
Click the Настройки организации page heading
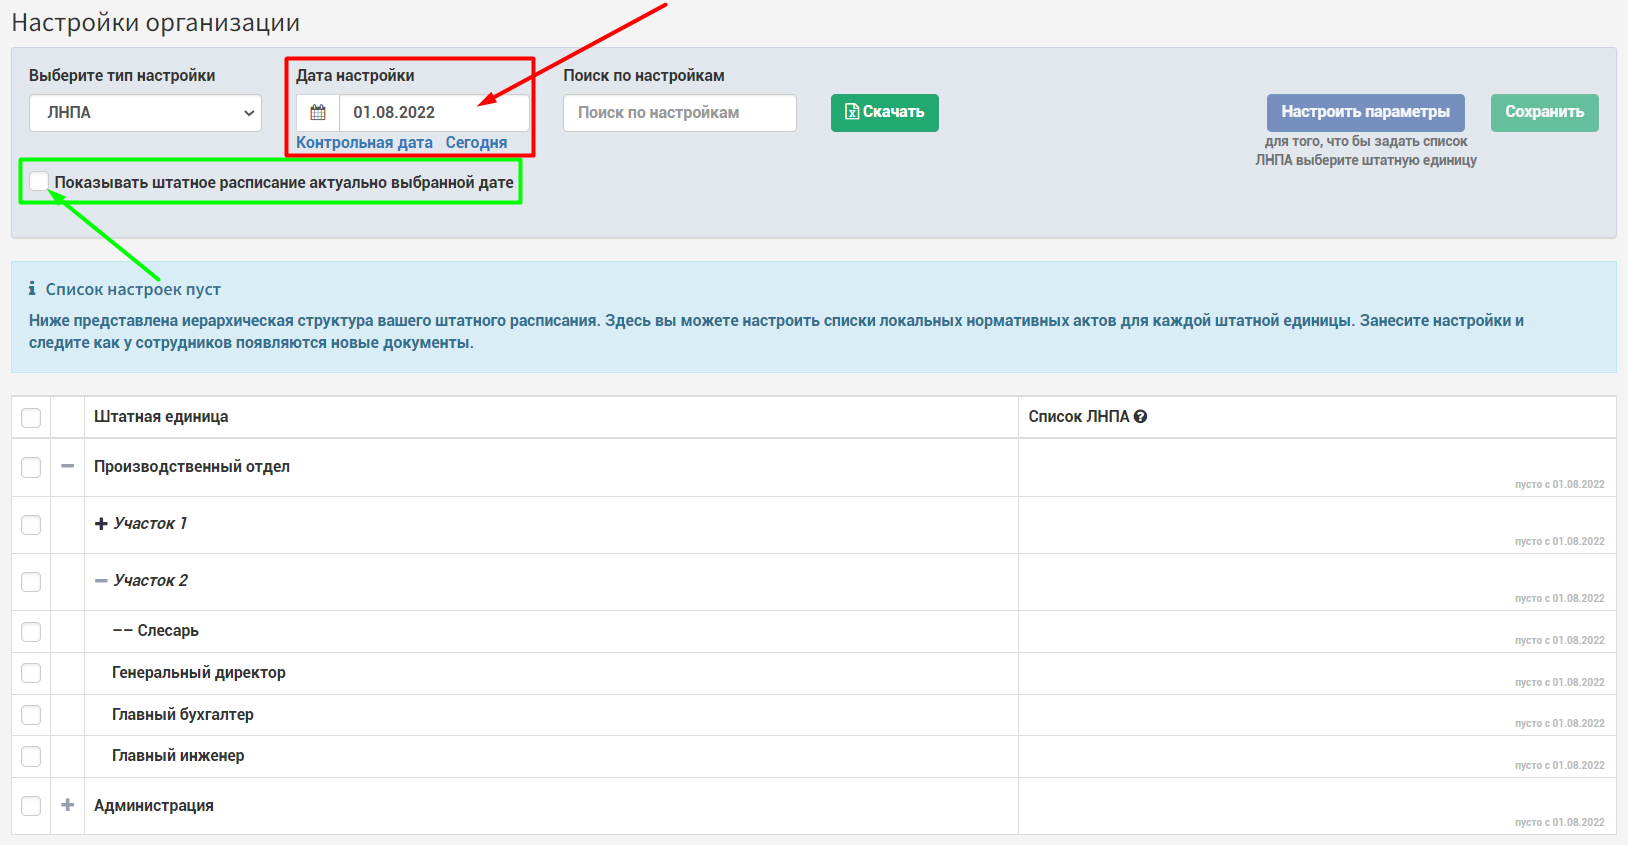click(x=156, y=23)
